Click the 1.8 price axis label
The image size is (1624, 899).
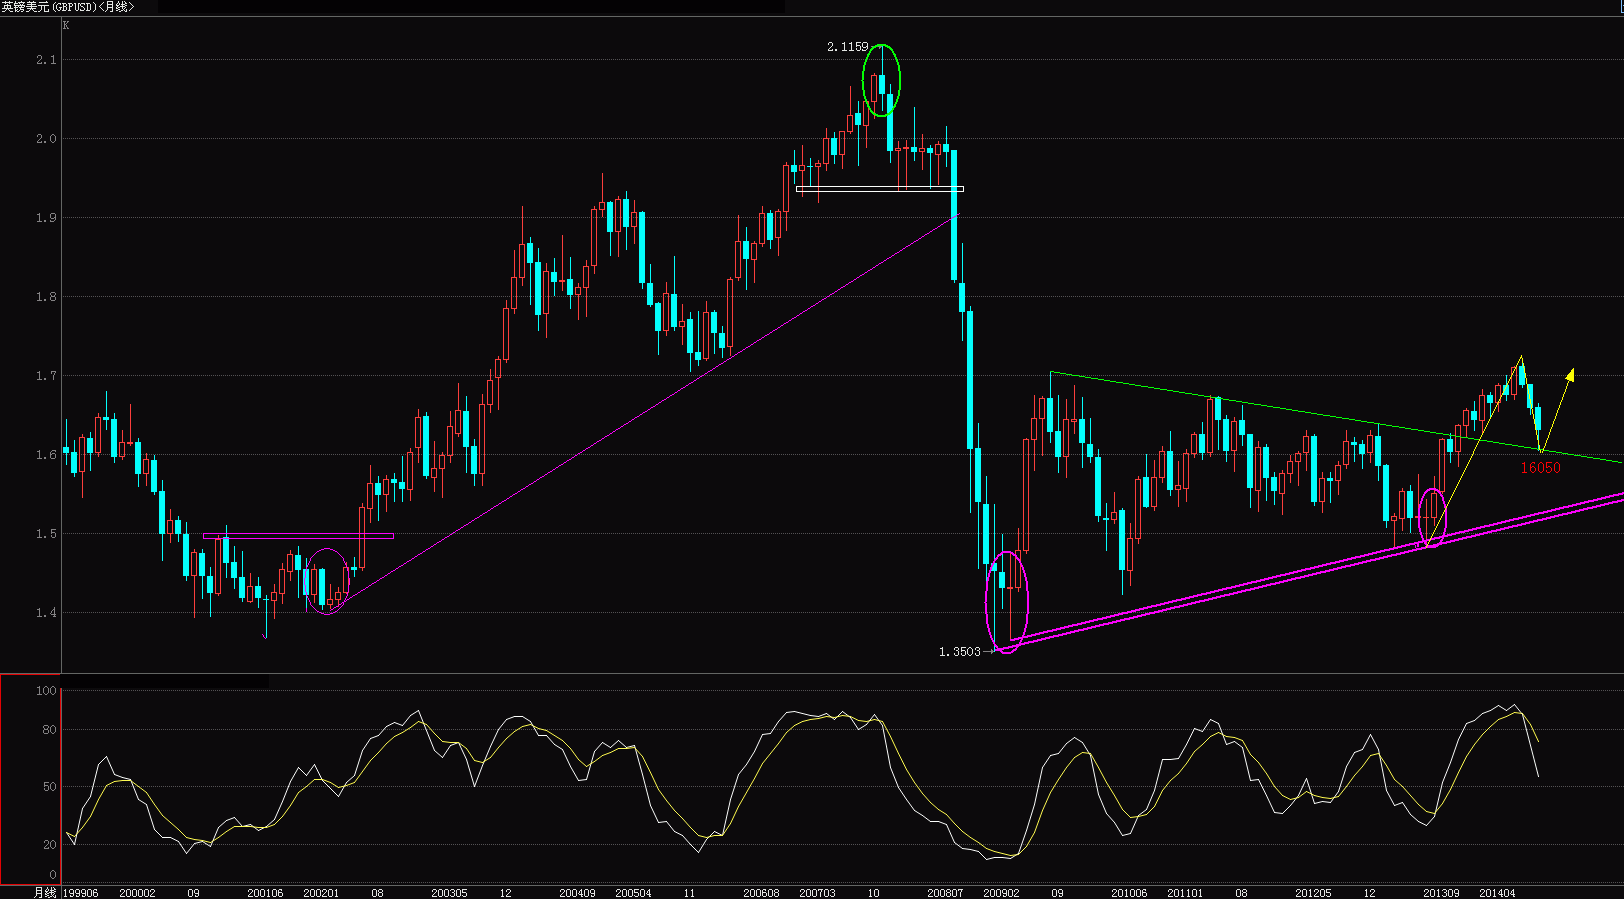click(46, 297)
